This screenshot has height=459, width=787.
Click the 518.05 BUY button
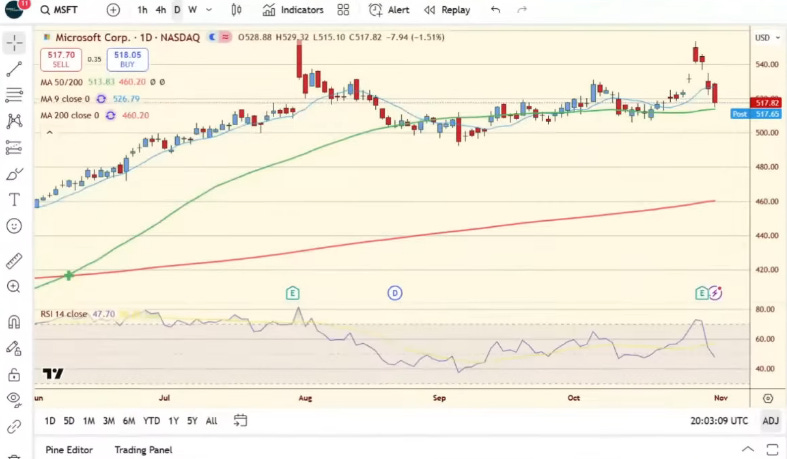(127, 59)
